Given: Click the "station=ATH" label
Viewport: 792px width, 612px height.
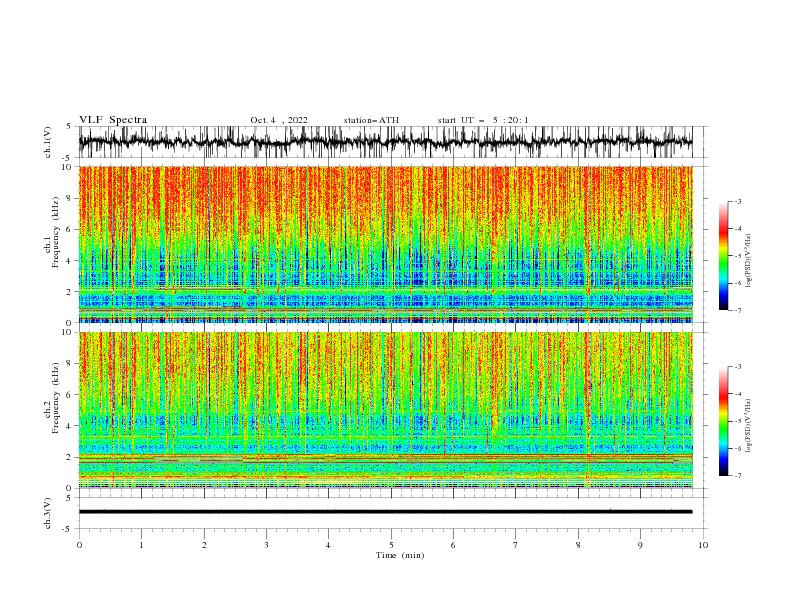Looking at the screenshot, I should 371,120.
